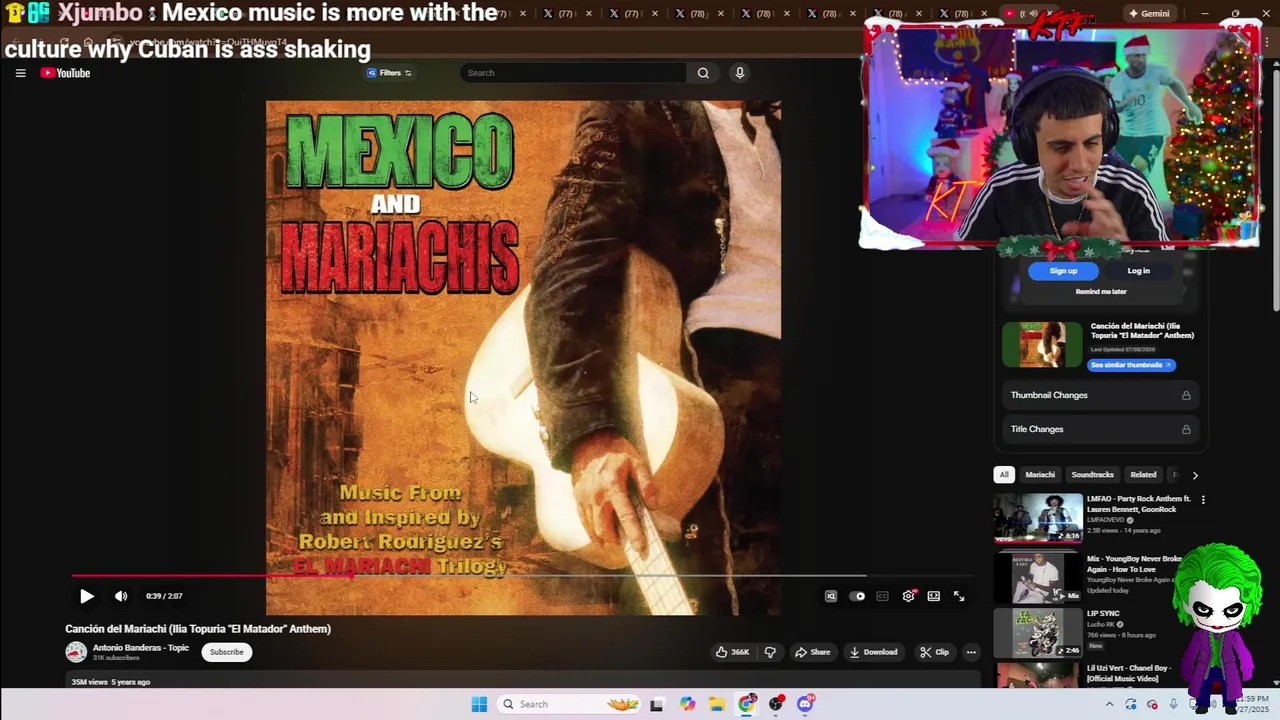Open the Canción del Mariachi extension panel thumbnail
The width and height of the screenshot is (1280, 720).
pyautogui.click(x=1042, y=346)
